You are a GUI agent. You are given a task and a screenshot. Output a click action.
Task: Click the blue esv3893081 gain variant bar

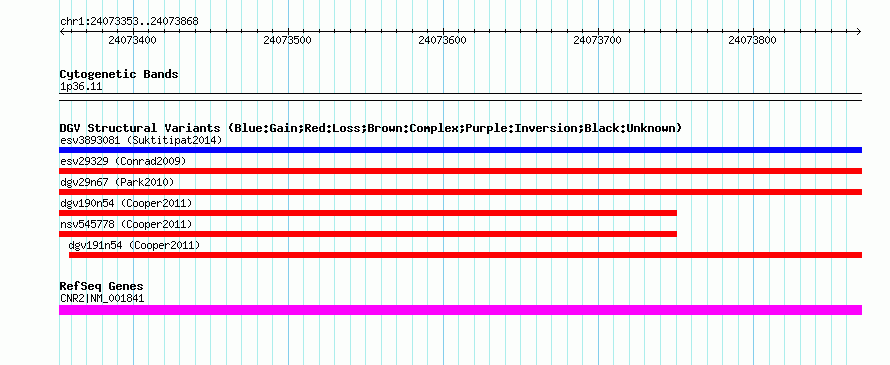tap(460, 150)
